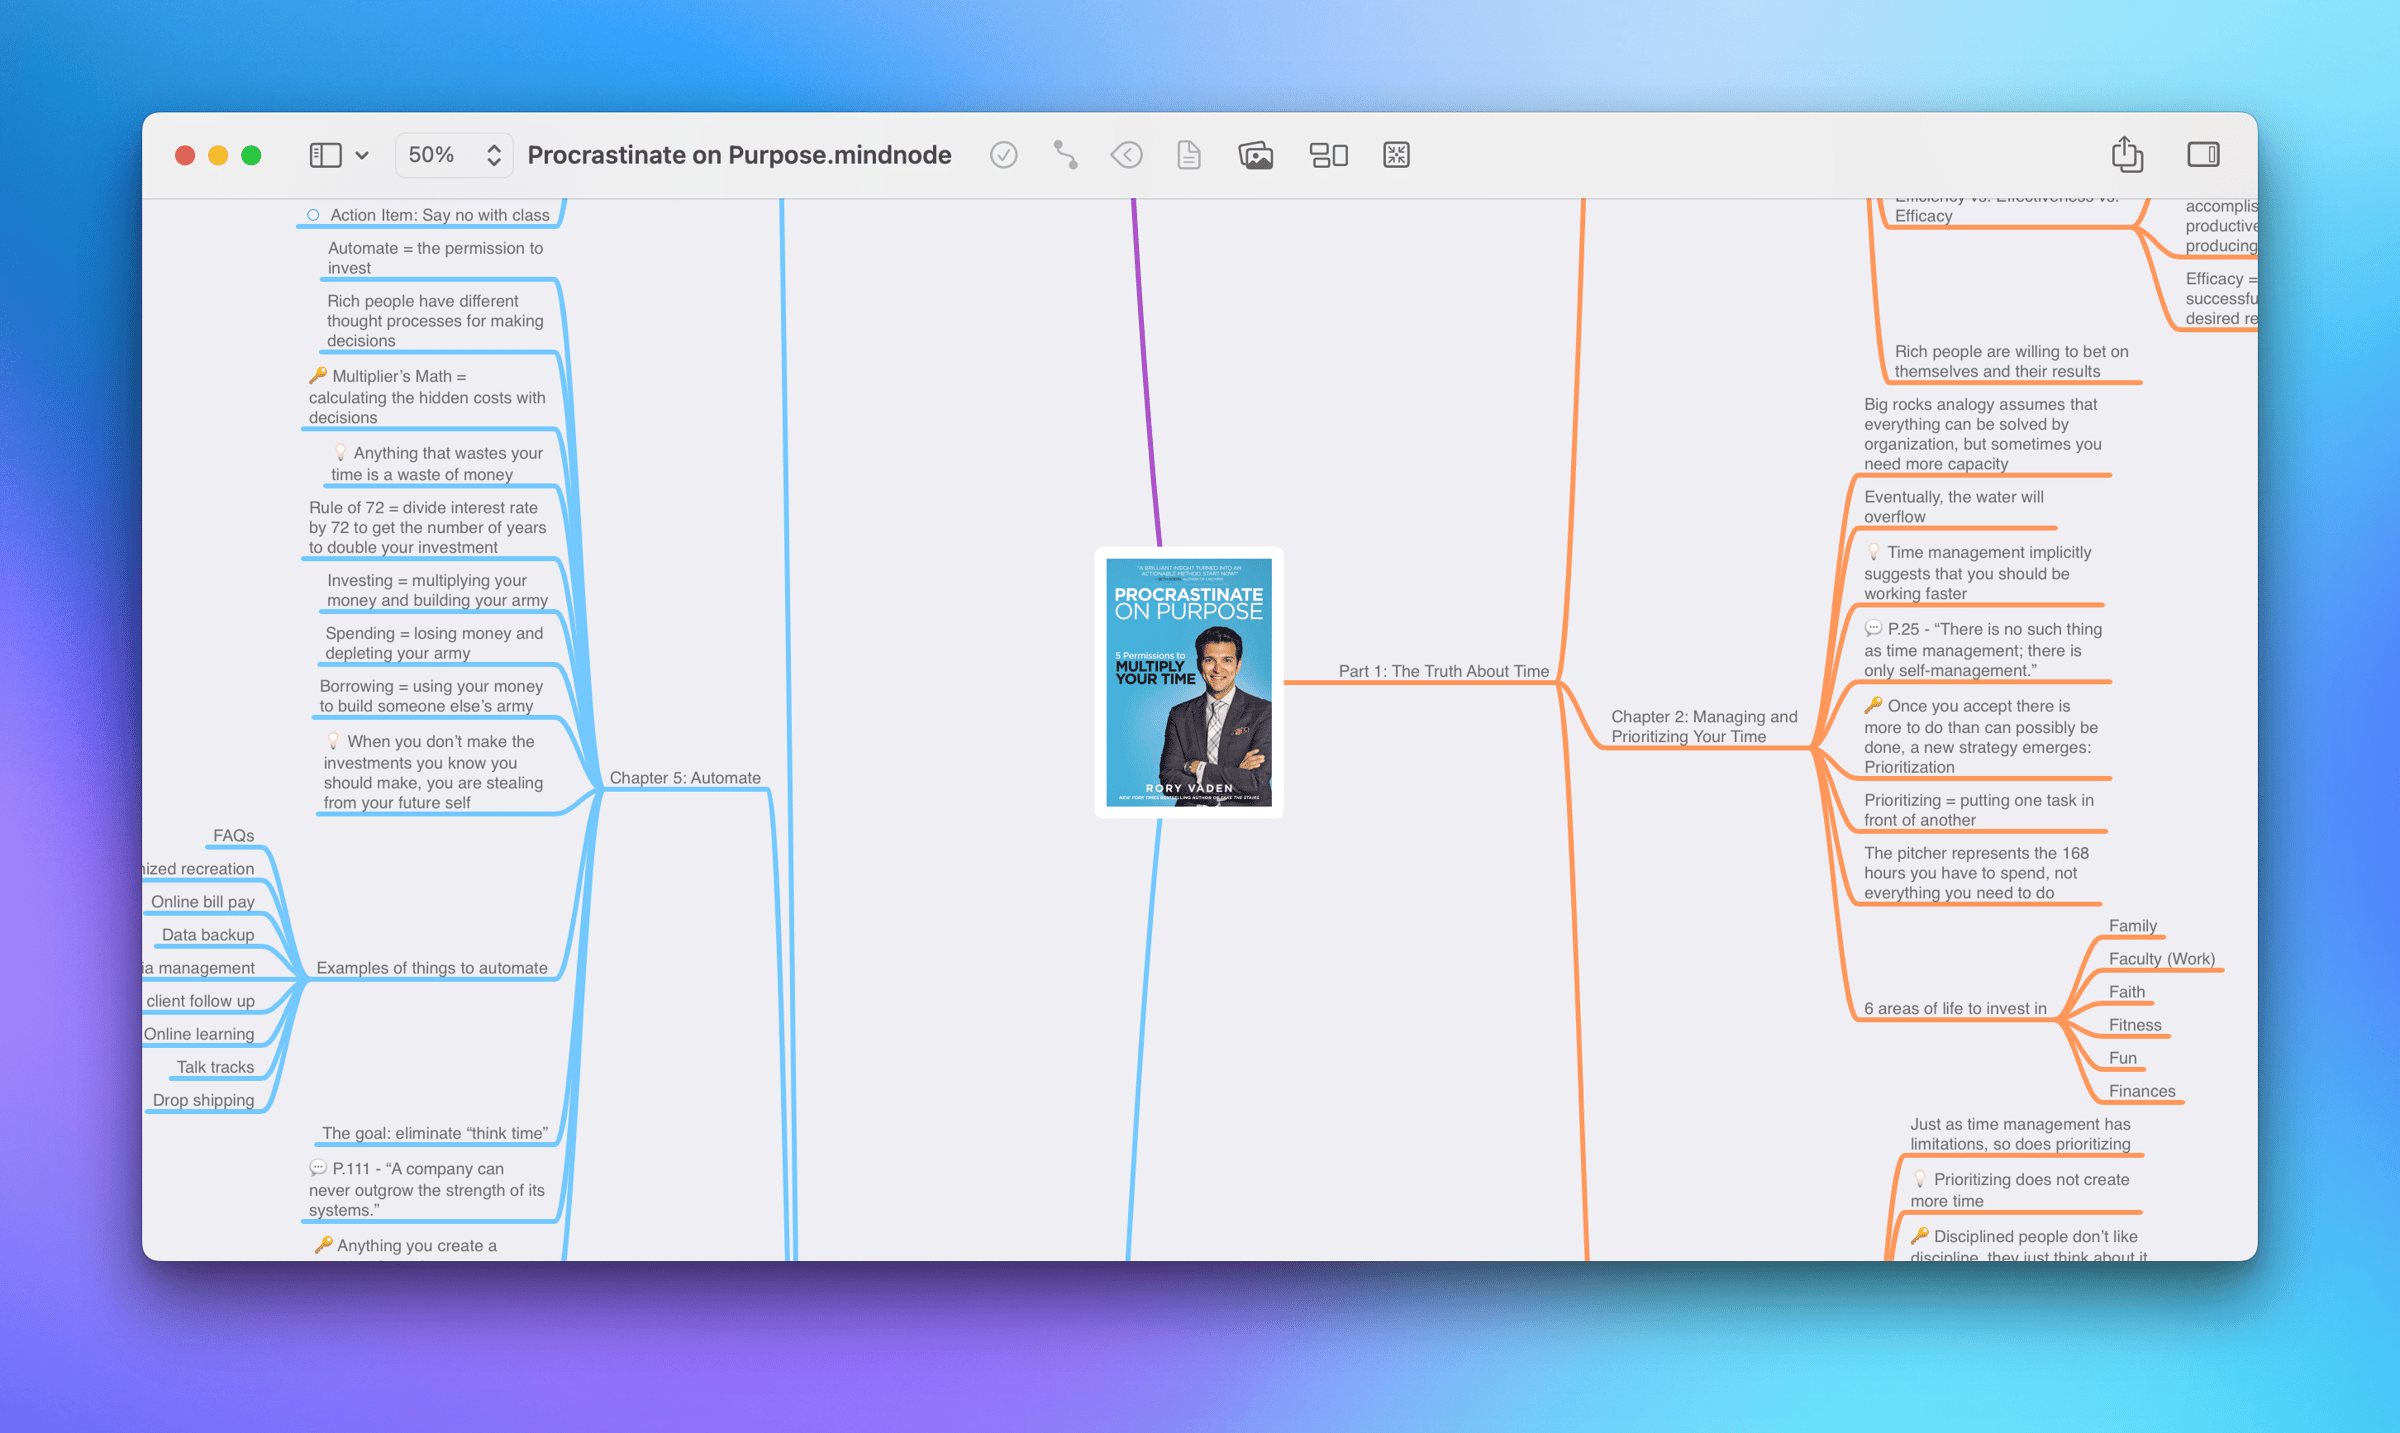Viewport: 2400px width, 1433px height.
Task: Select the Big rocks analogy node
Action: (1982, 434)
